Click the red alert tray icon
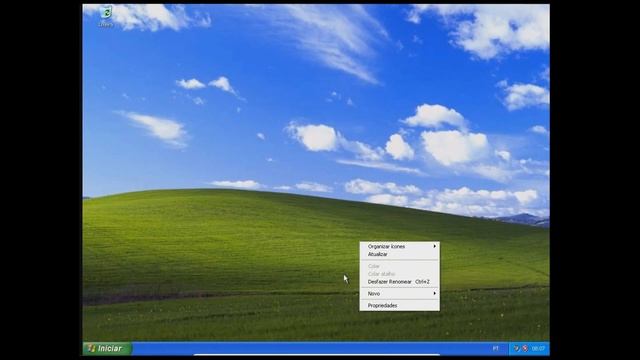 point(525,349)
